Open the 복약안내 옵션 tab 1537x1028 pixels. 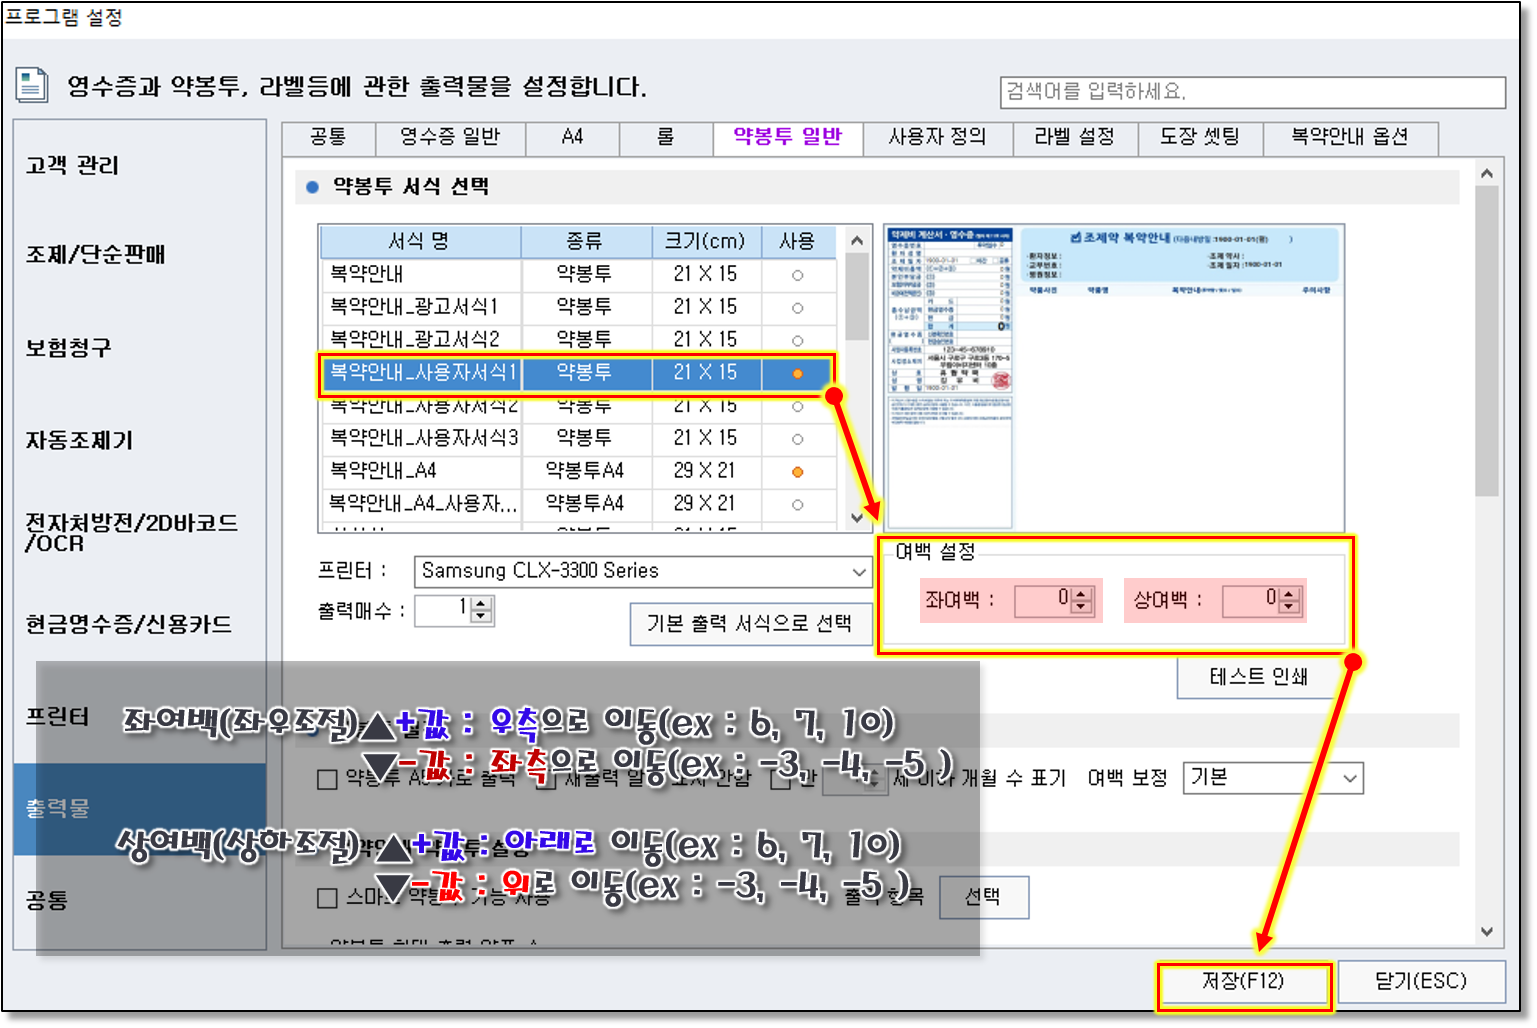click(x=1349, y=137)
